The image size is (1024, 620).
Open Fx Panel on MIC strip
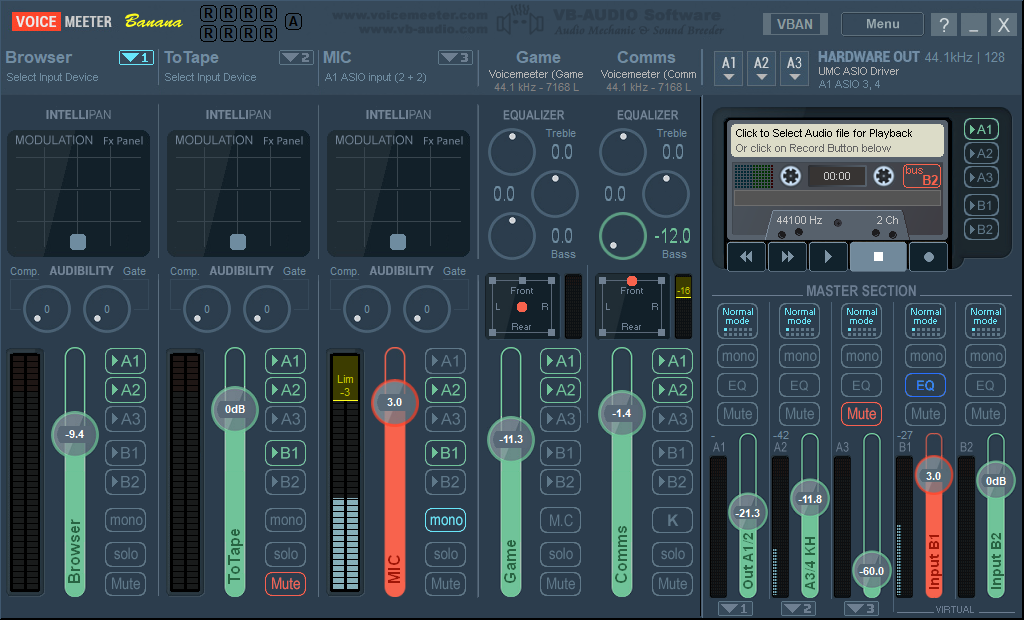443,140
